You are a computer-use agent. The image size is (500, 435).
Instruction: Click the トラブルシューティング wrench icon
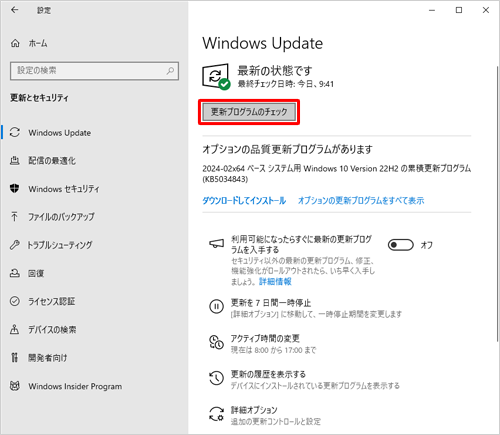(15, 245)
